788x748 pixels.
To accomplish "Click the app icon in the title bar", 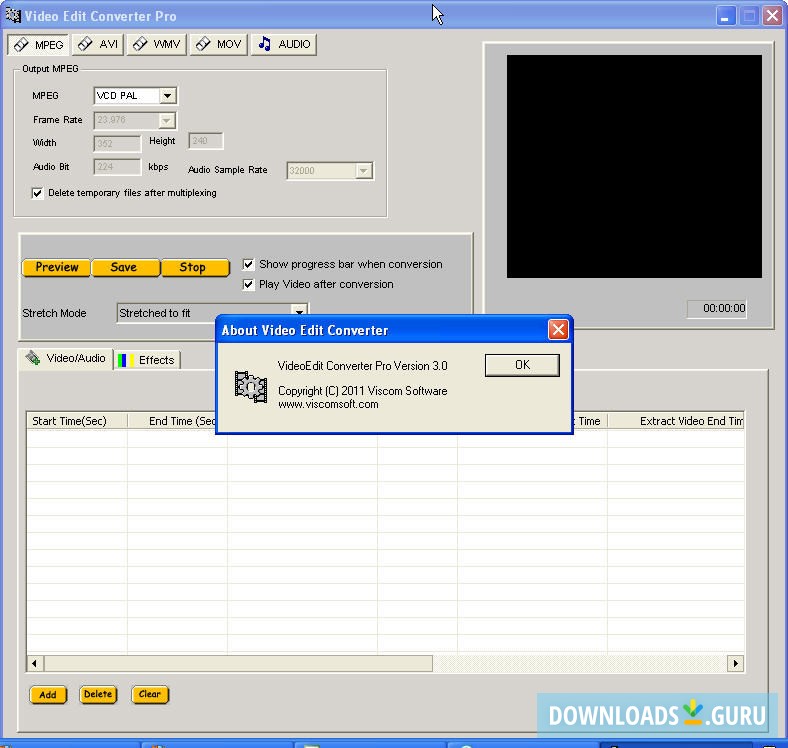I will pos(13,16).
